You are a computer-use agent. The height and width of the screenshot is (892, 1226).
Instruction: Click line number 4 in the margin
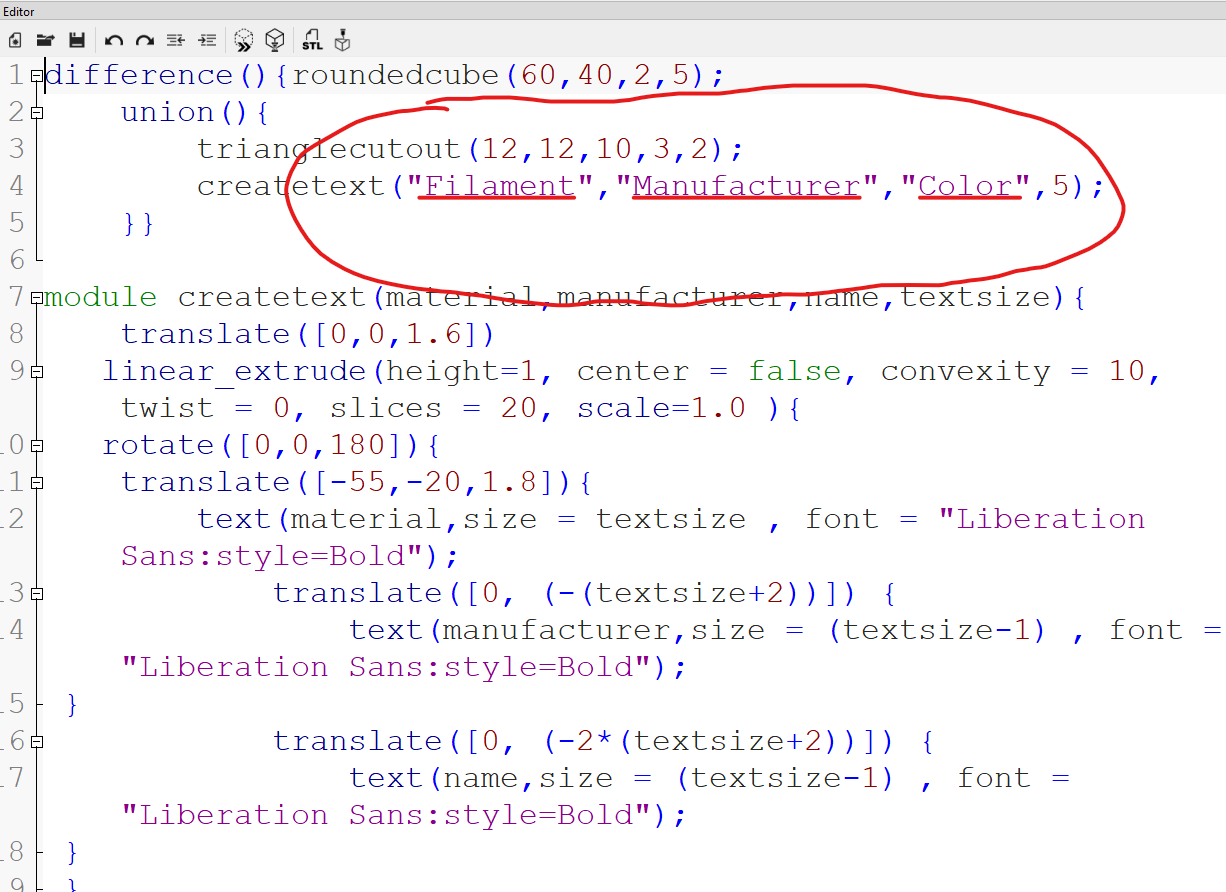point(16,186)
